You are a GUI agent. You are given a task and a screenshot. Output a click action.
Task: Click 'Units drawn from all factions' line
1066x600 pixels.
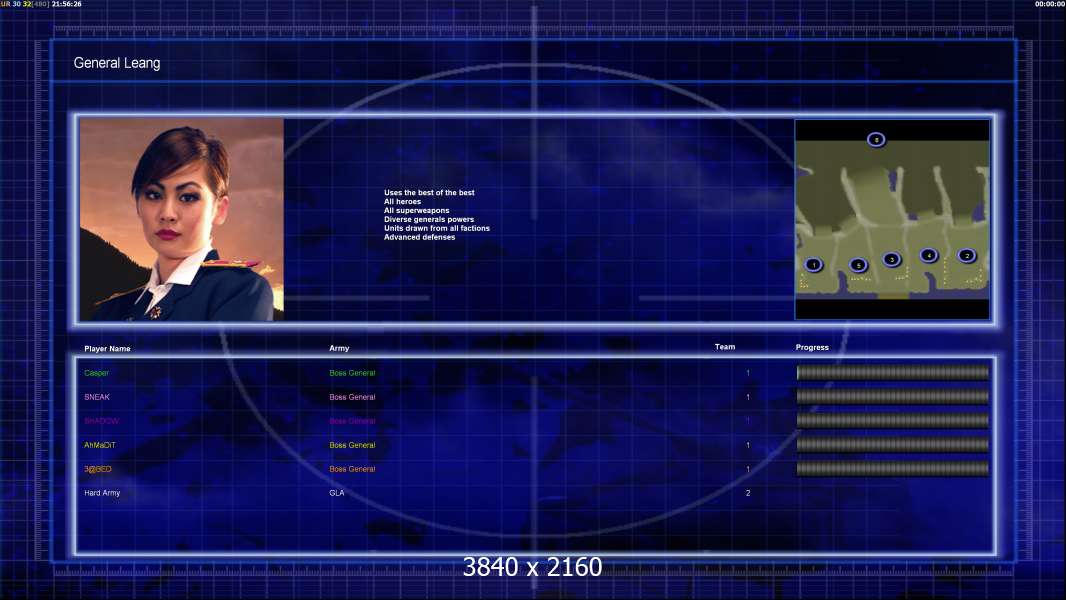(436, 228)
